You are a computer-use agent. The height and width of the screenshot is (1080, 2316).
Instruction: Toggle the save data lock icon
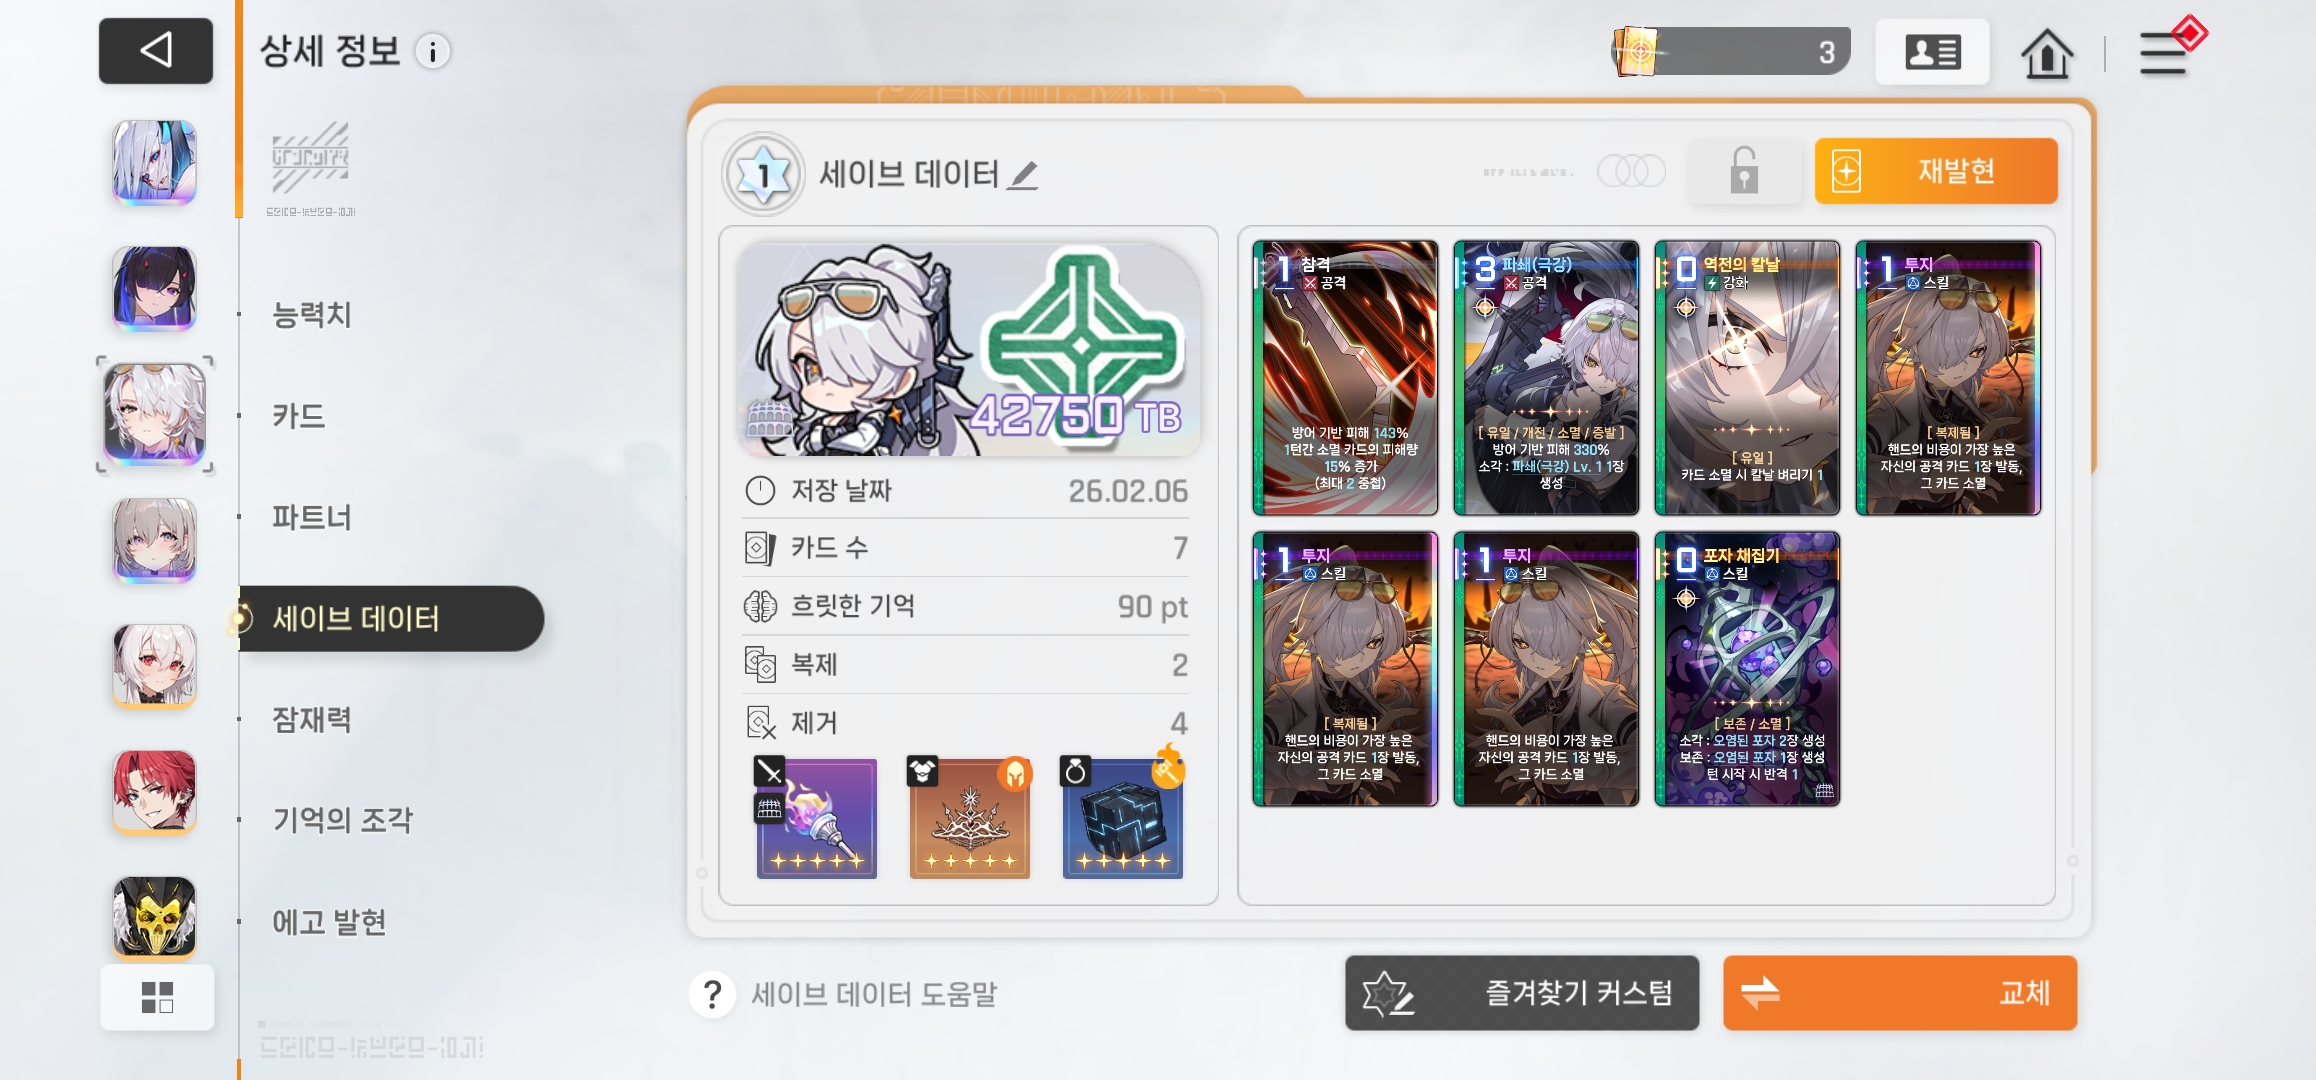point(1743,171)
